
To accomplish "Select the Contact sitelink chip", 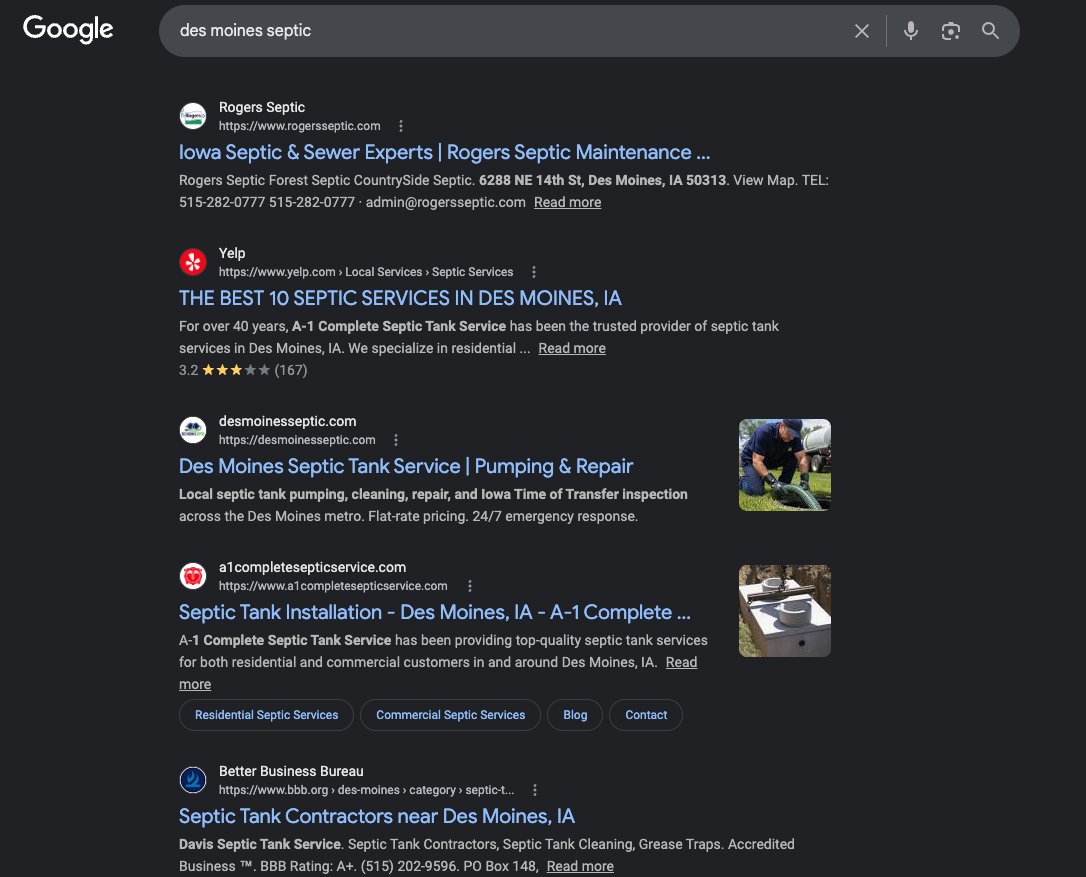I will pyautogui.click(x=646, y=715).
